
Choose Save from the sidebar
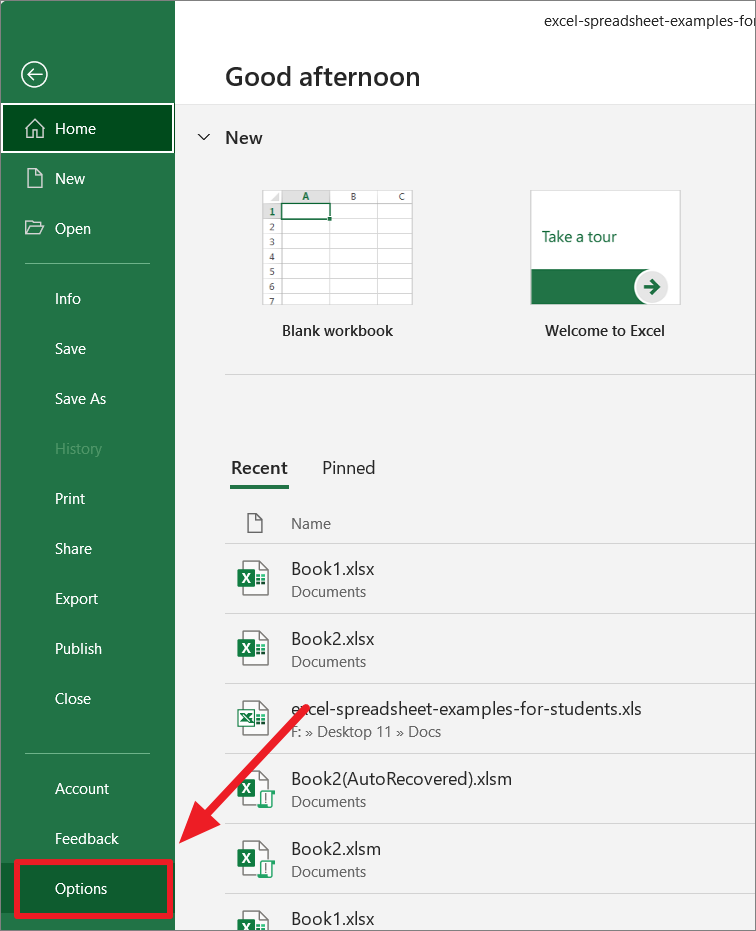87,349
